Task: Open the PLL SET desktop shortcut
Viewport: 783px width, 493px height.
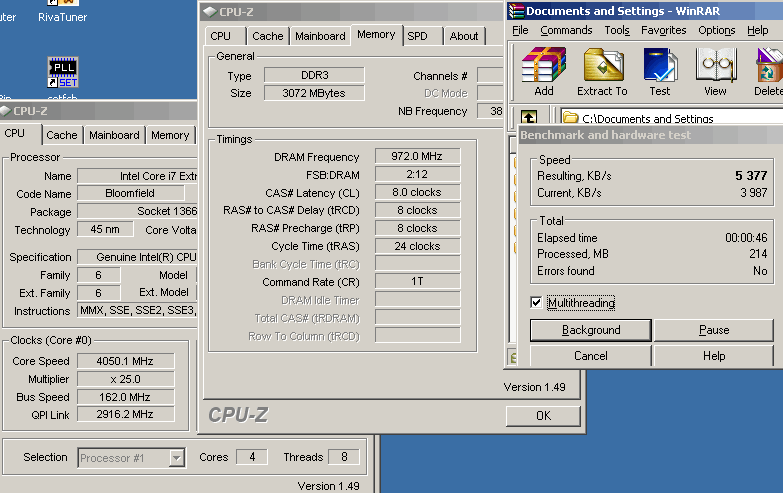Action: tap(63, 72)
